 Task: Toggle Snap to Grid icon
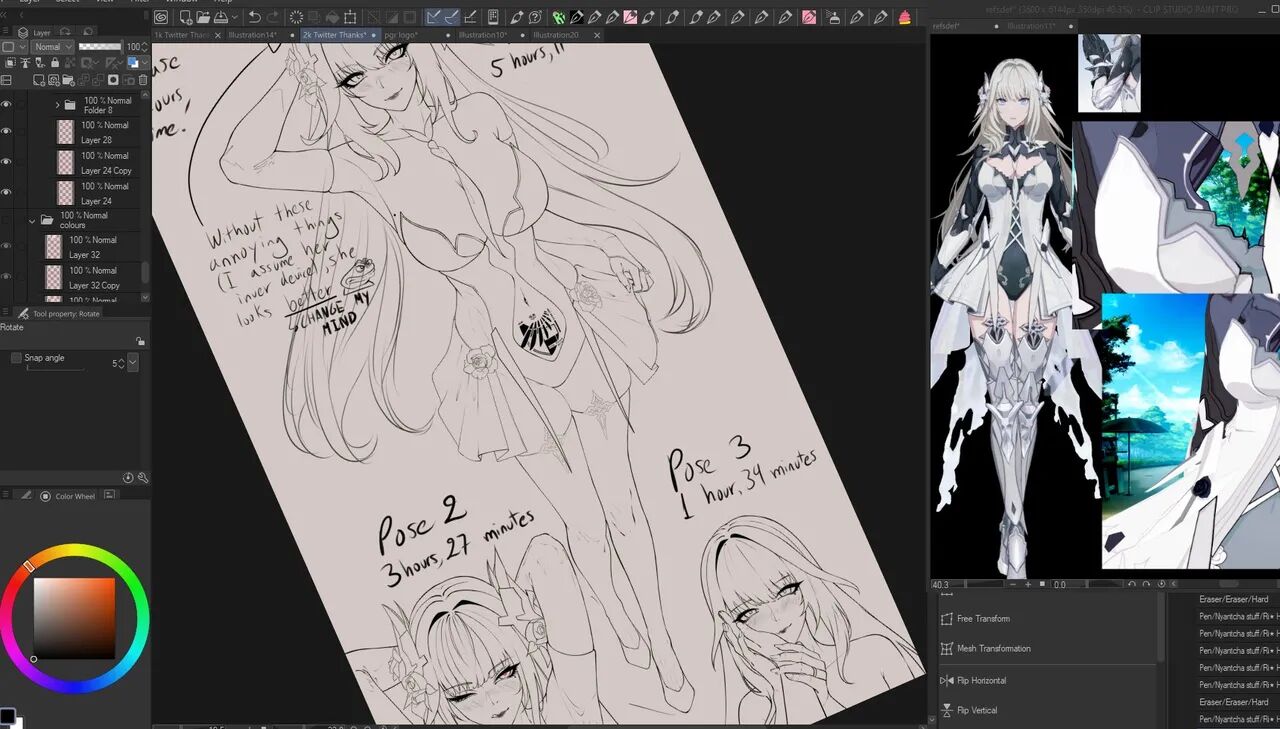coord(472,17)
